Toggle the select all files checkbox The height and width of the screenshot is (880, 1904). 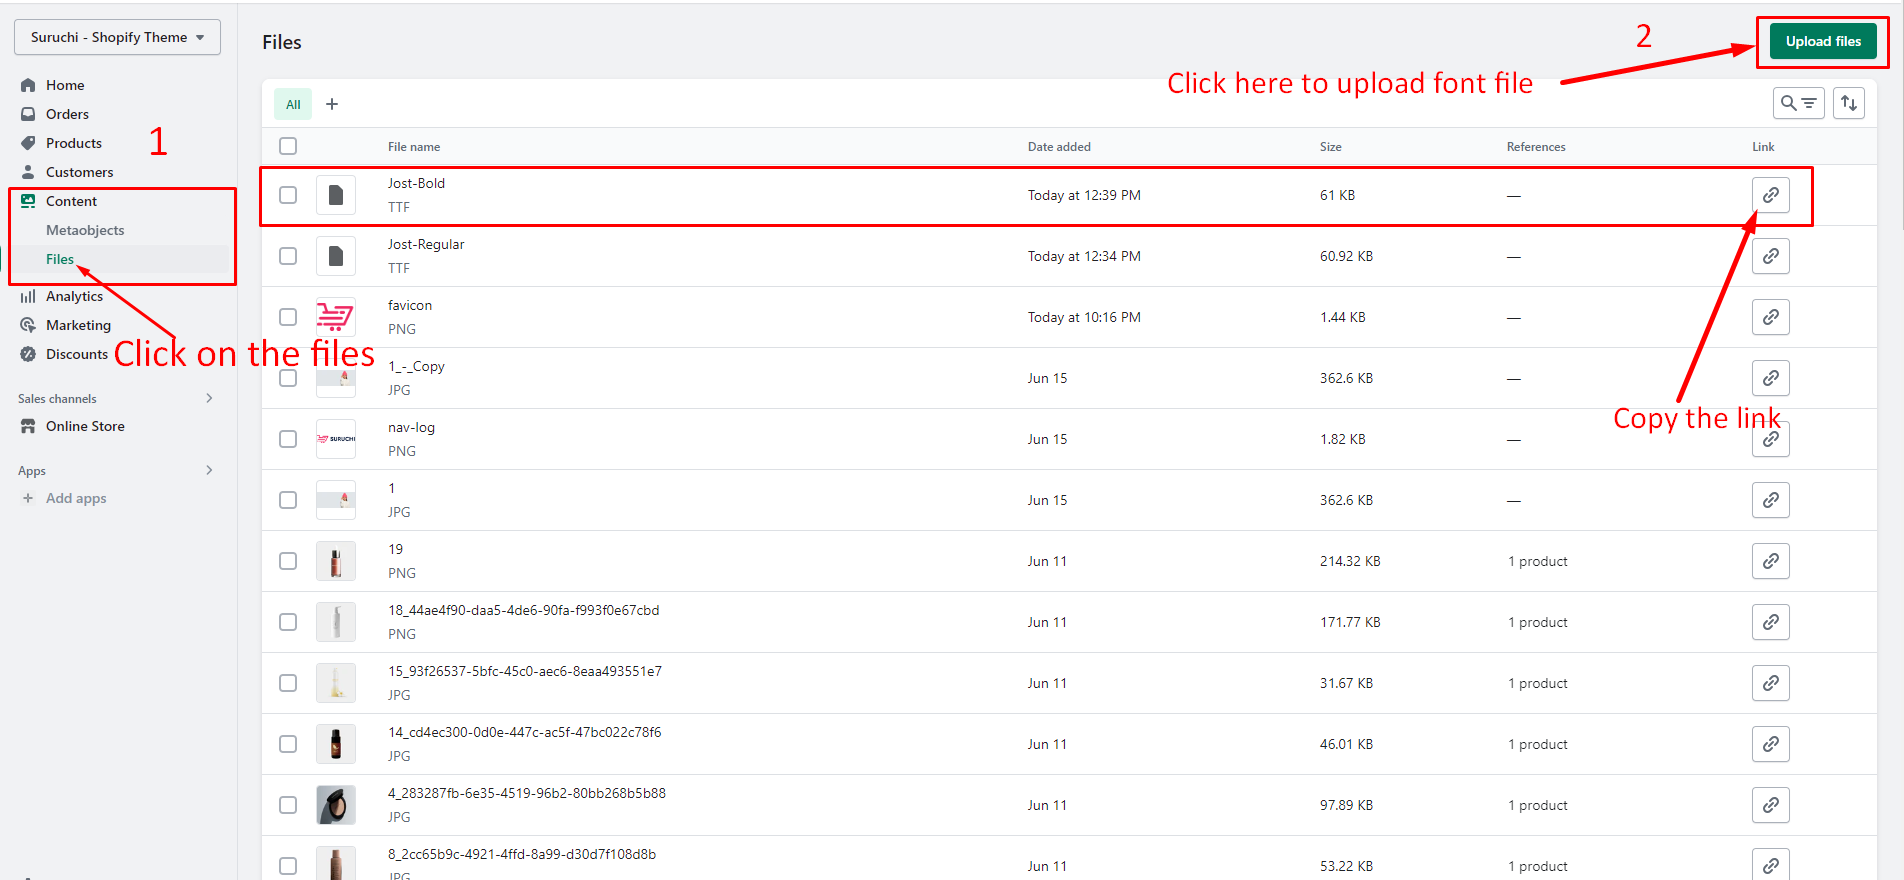pos(288,146)
